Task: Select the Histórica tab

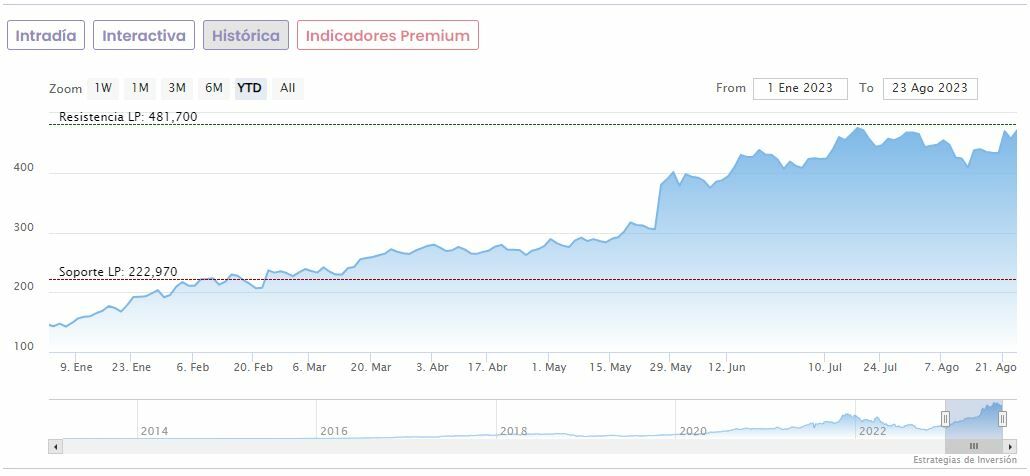Action: (246, 35)
